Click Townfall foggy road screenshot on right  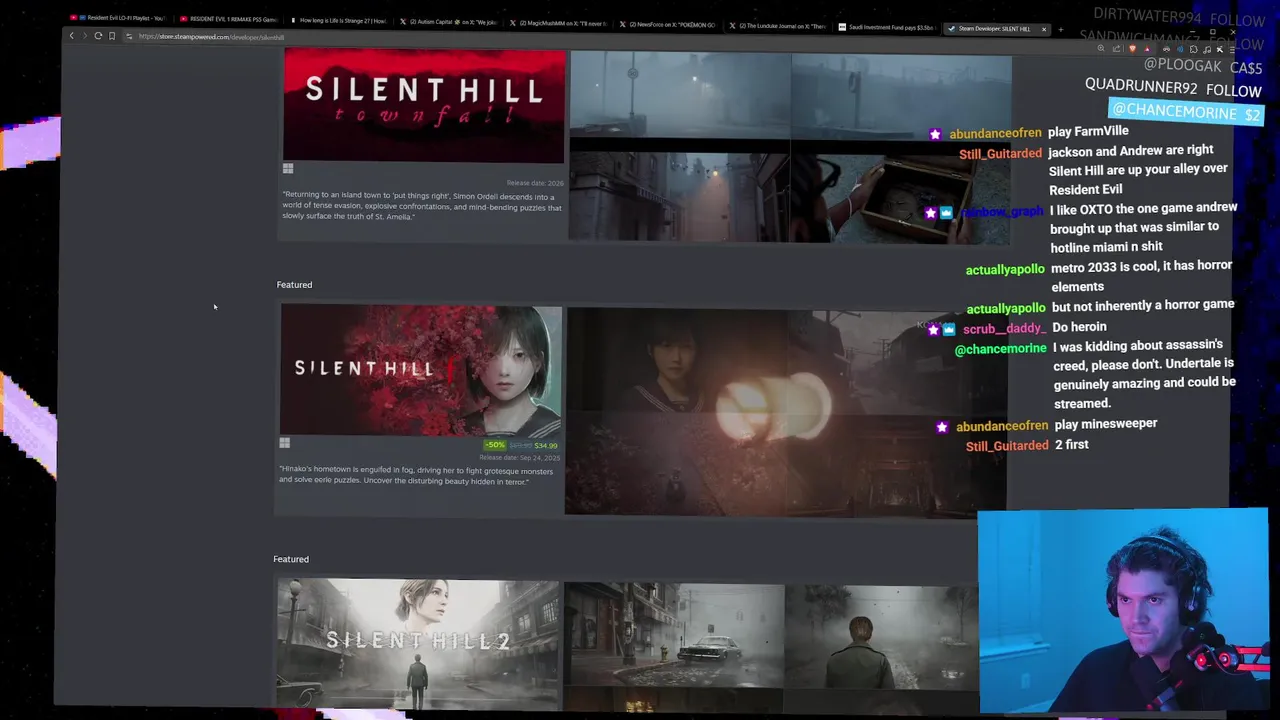click(901, 96)
